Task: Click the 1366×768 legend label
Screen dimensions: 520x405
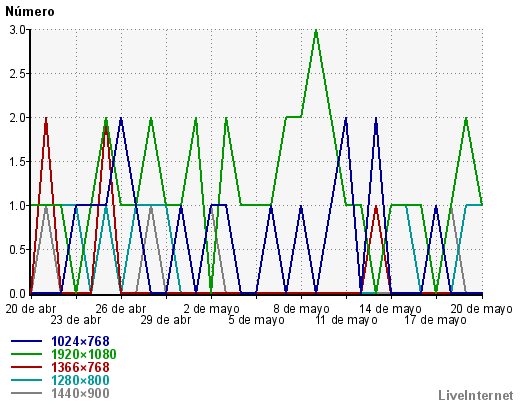Action: 80,367
